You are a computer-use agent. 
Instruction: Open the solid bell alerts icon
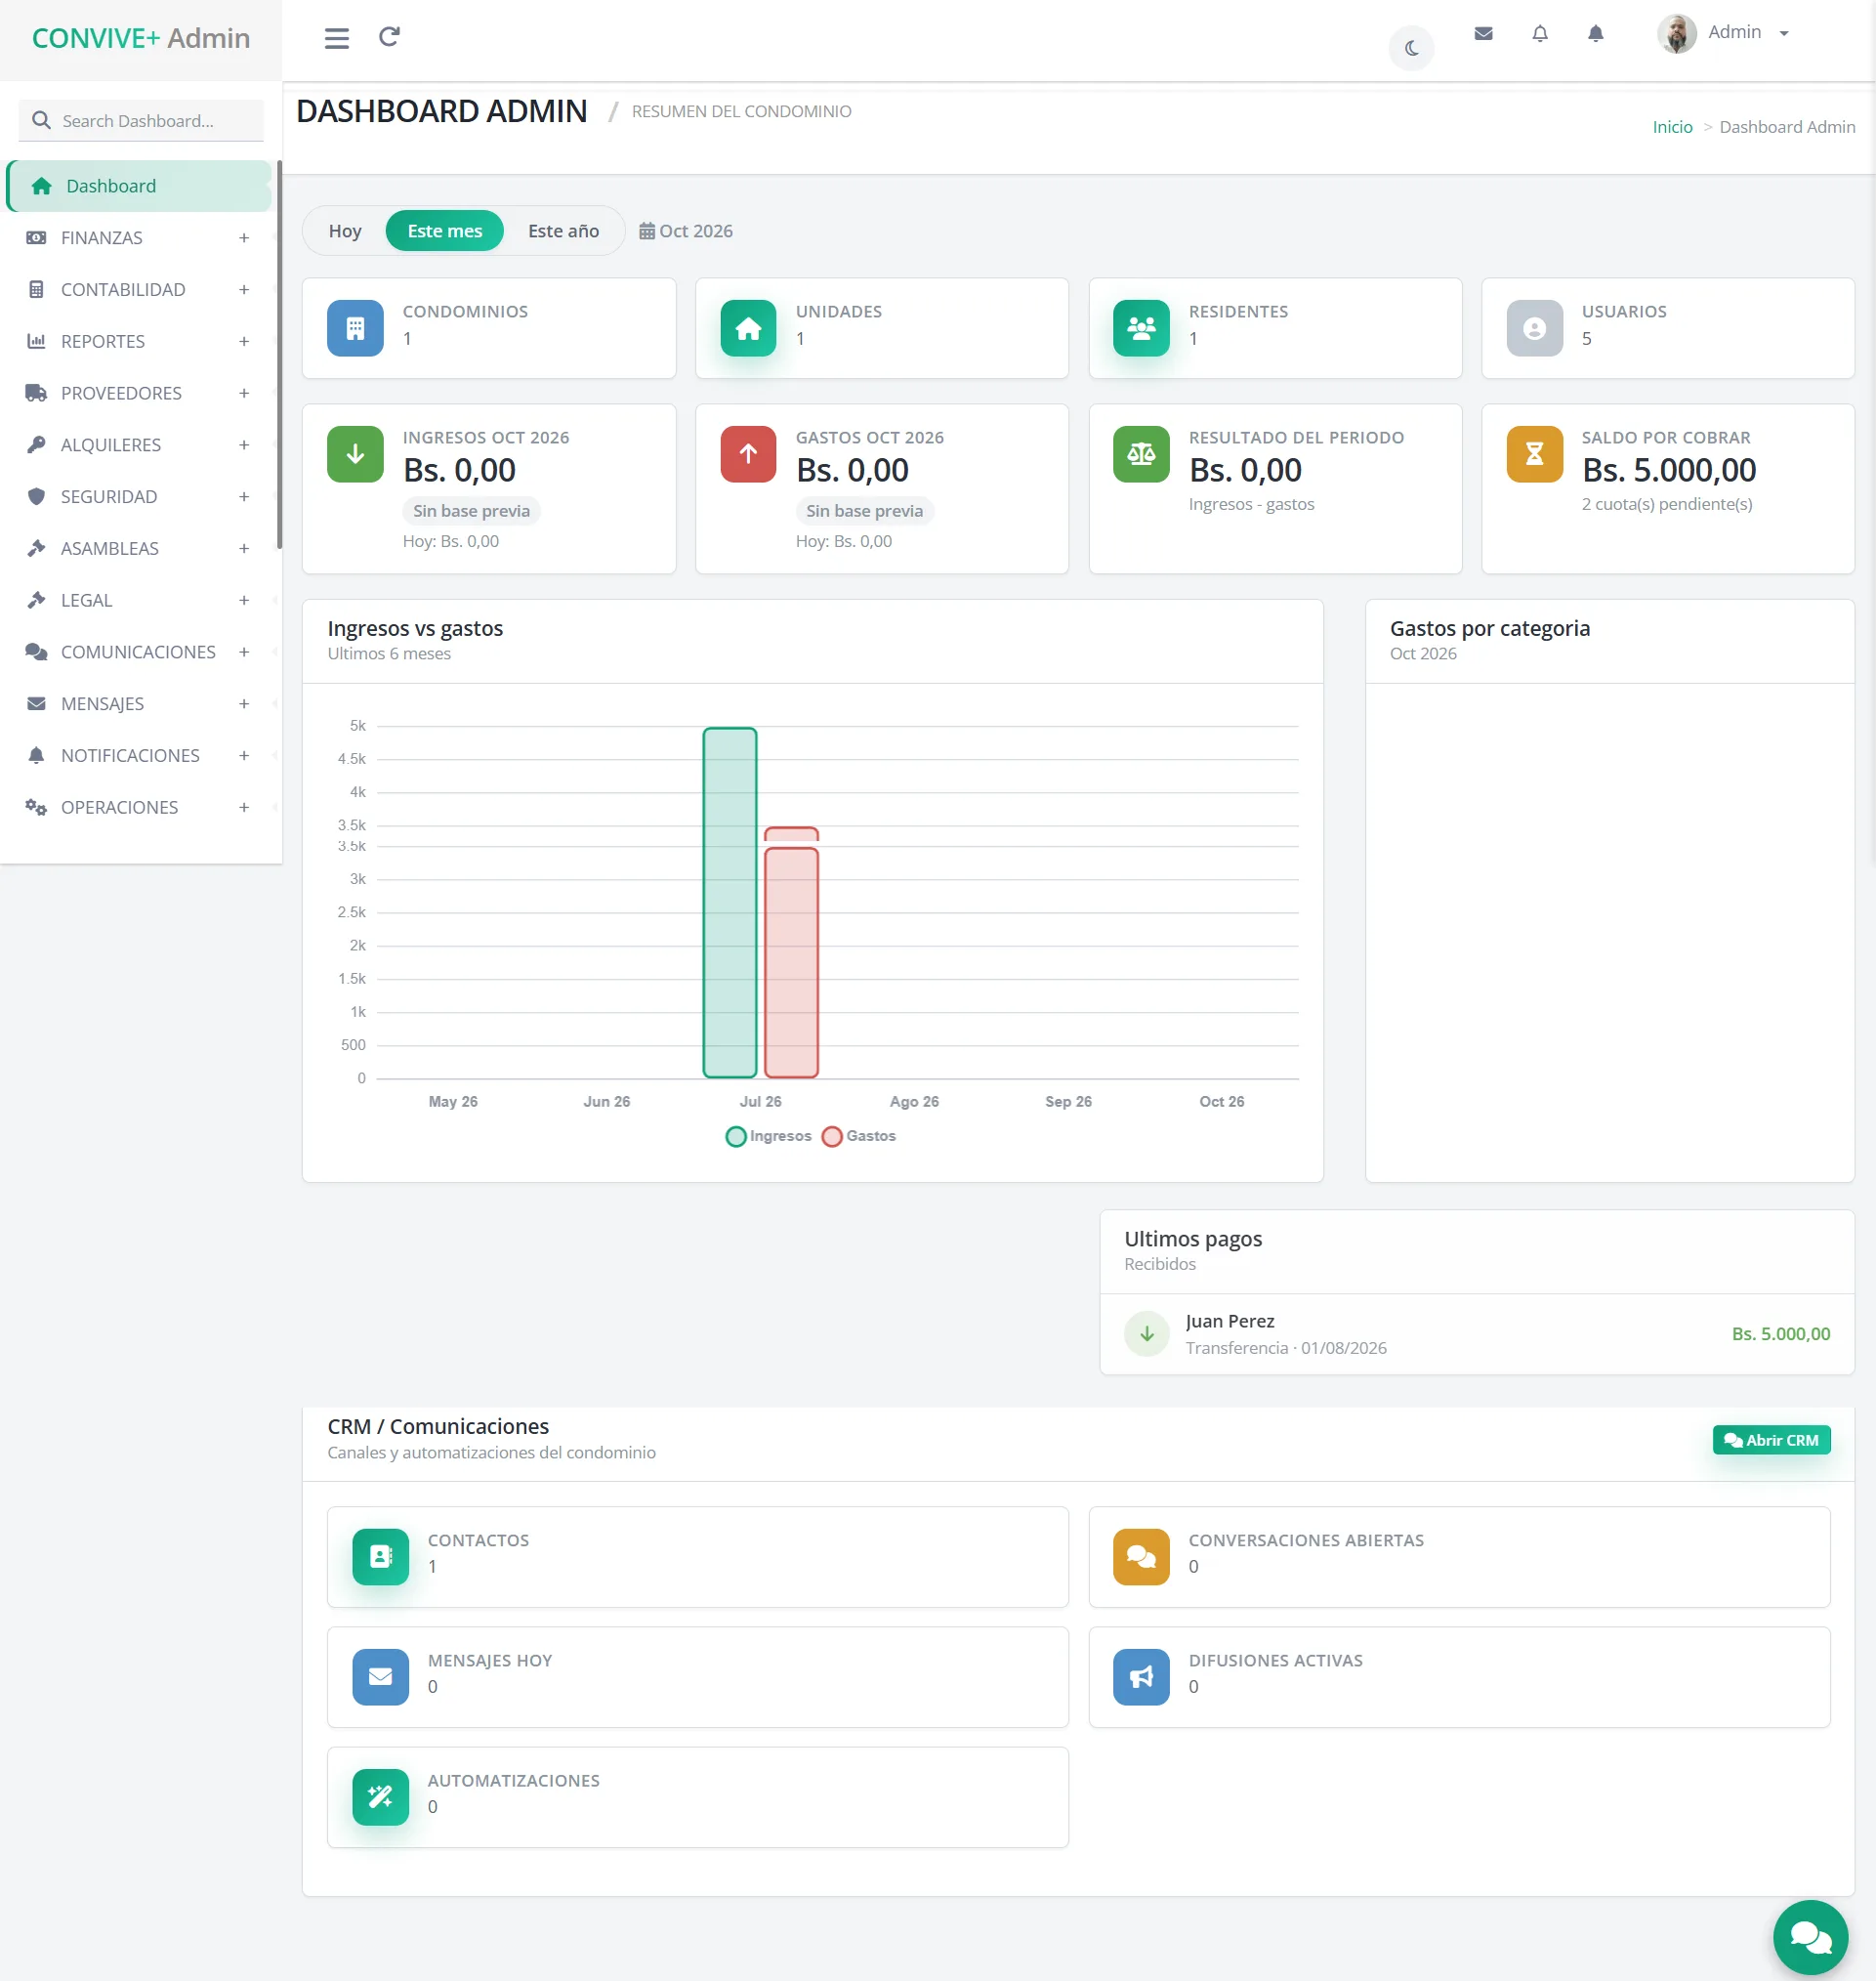[1596, 33]
